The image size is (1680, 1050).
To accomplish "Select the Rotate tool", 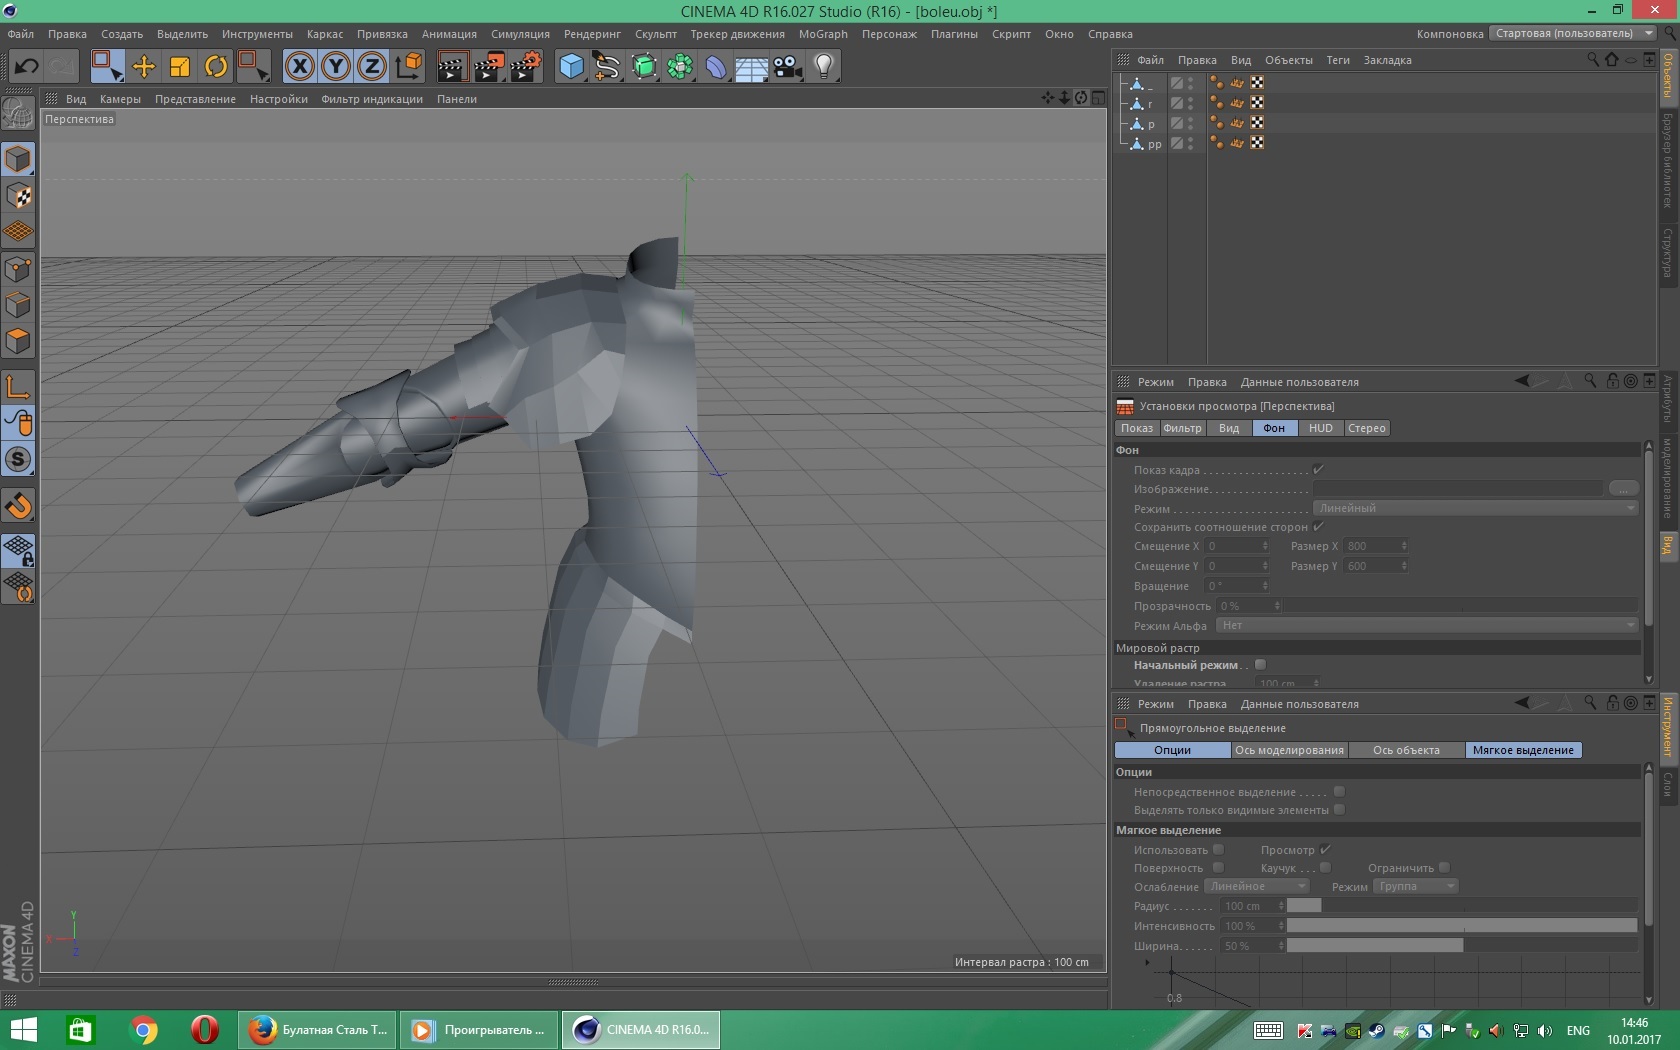I will coord(216,67).
